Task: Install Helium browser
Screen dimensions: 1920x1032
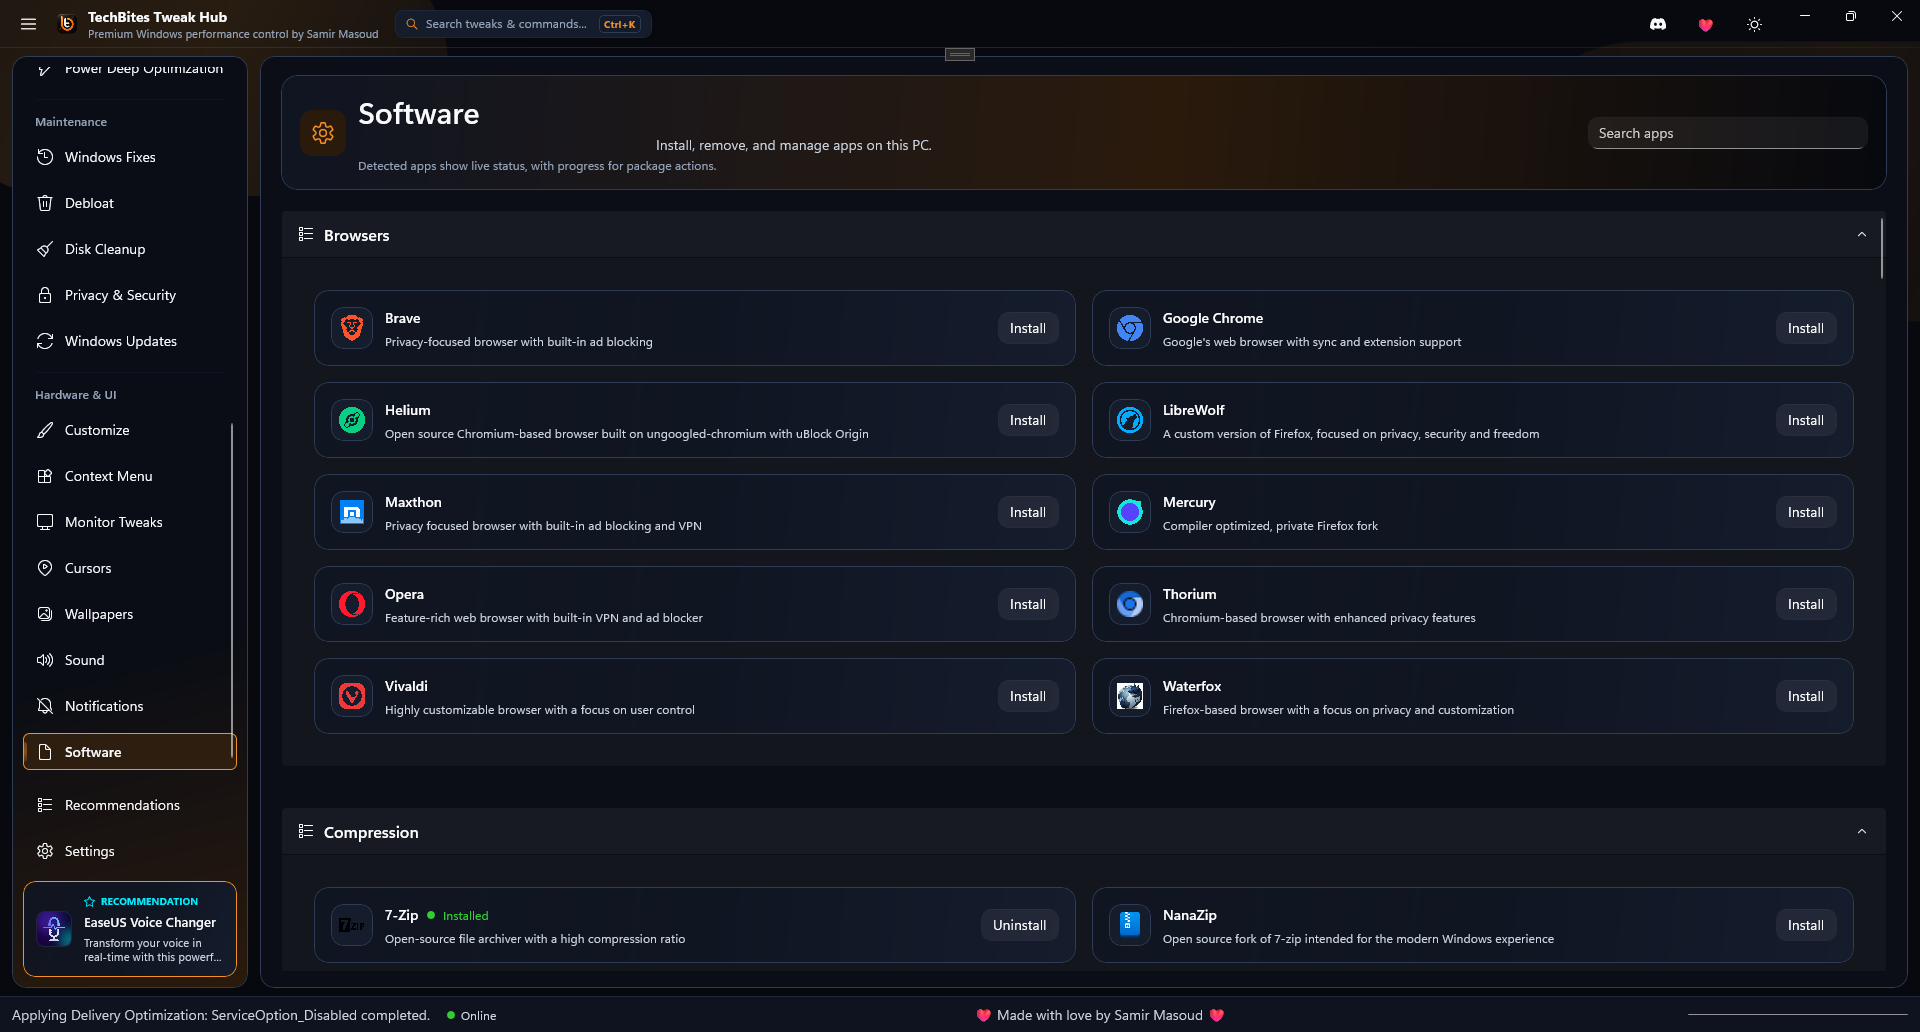Action: 1028,420
